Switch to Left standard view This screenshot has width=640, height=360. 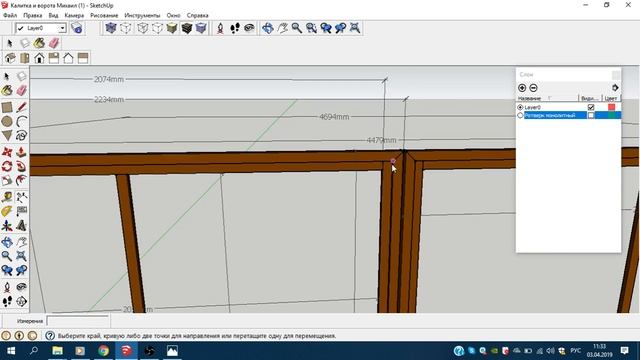[83, 58]
